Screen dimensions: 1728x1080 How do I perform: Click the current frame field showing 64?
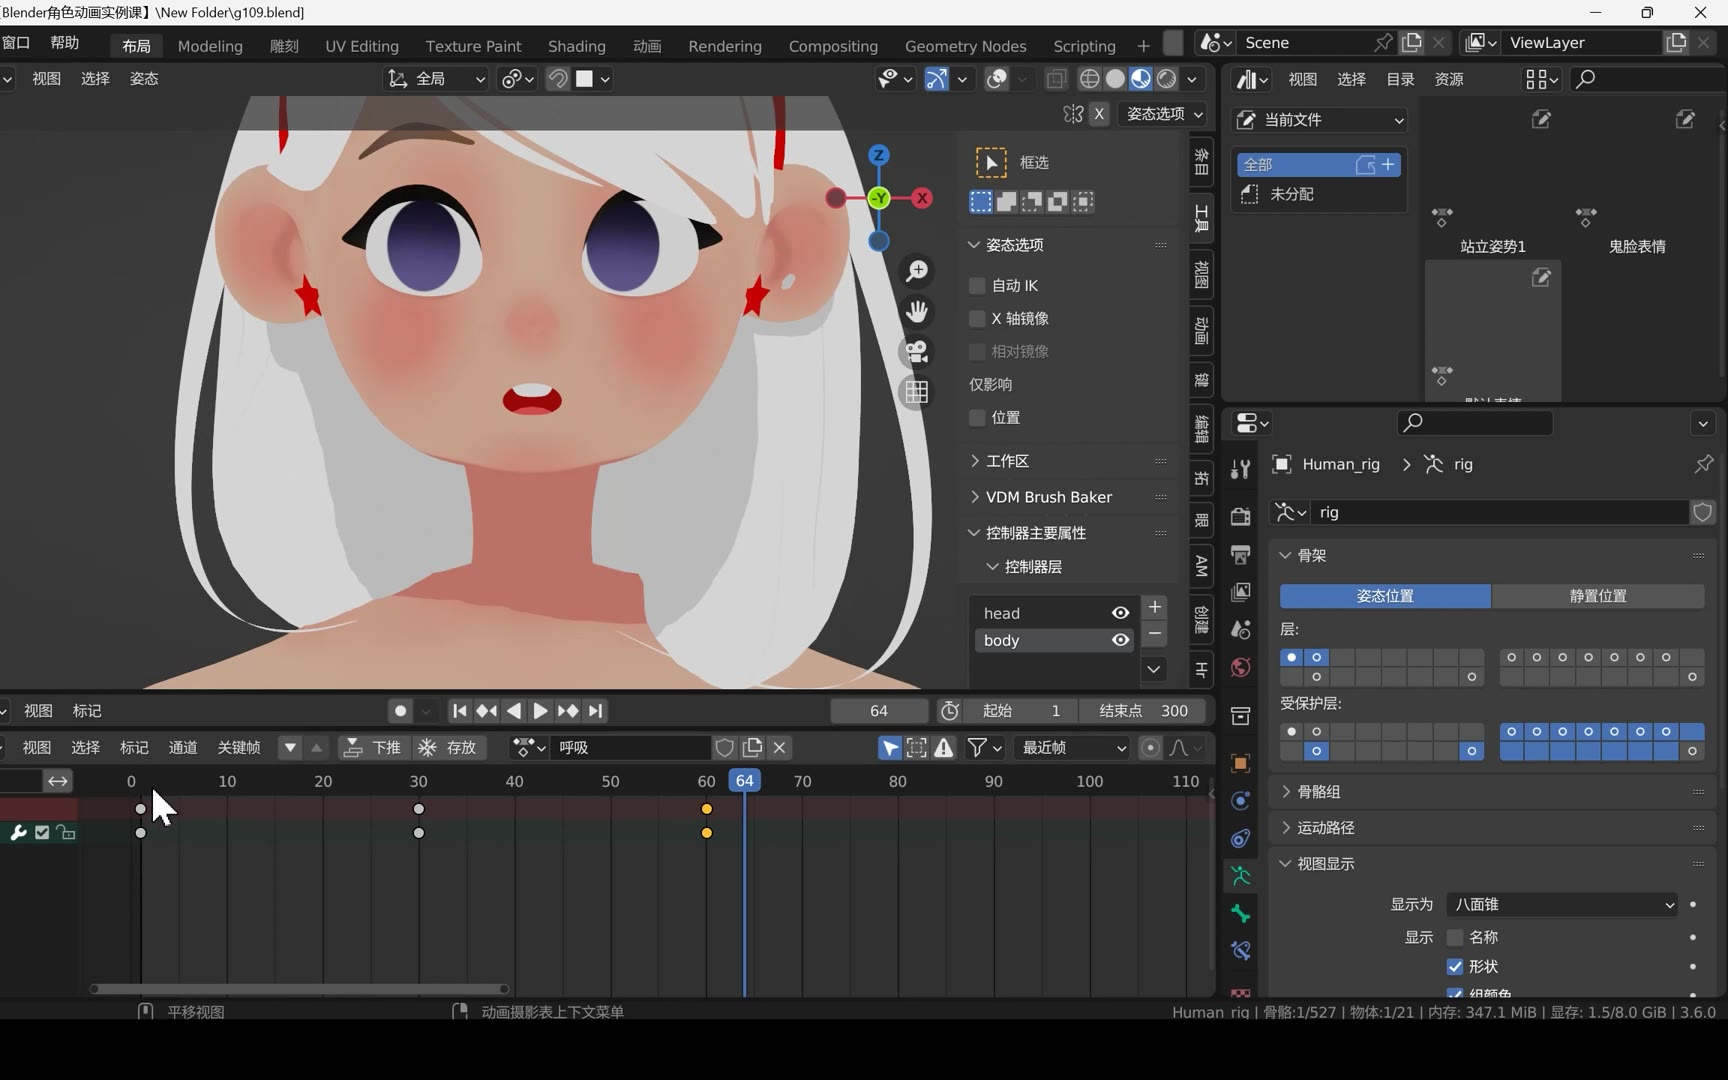click(879, 711)
